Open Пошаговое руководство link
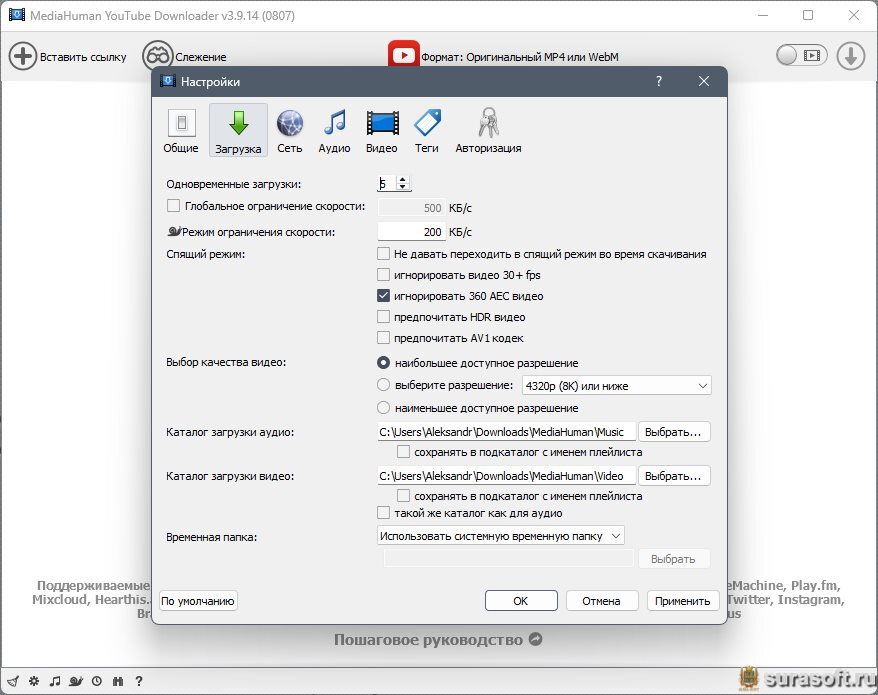The height and width of the screenshot is (695, 878). coord(438,640)
